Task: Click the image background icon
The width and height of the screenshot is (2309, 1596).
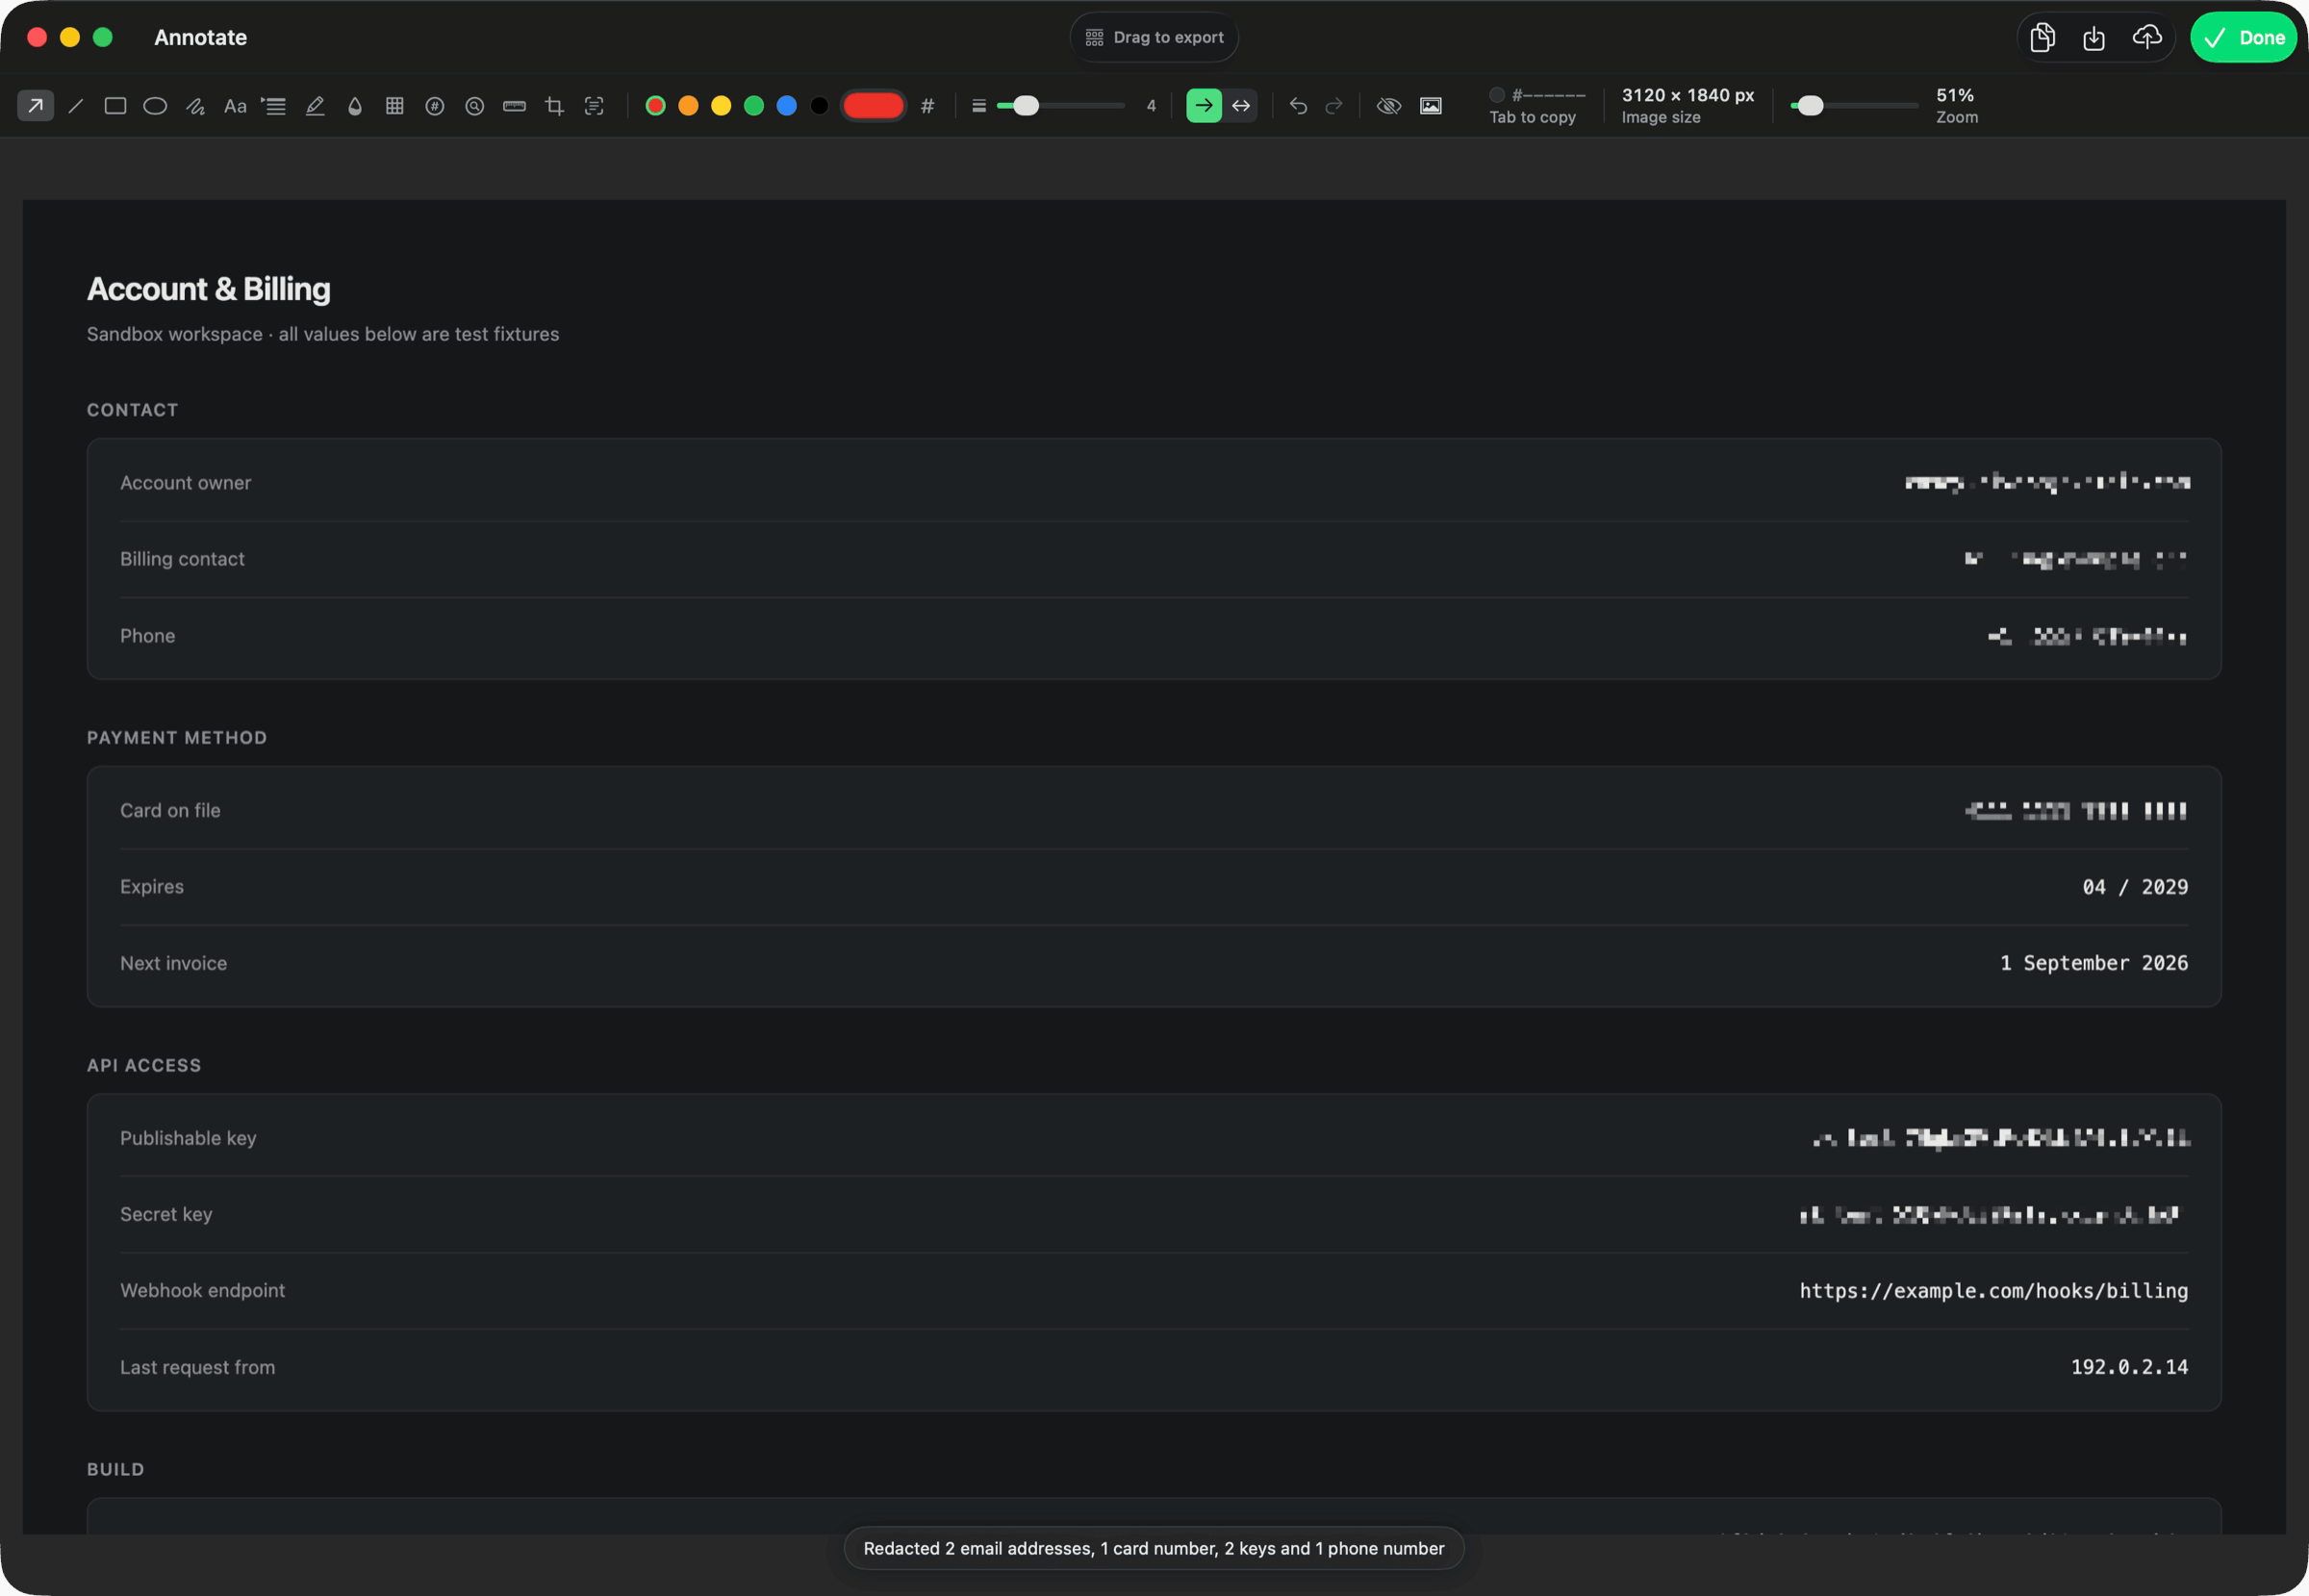Action: click(1431, 105)
